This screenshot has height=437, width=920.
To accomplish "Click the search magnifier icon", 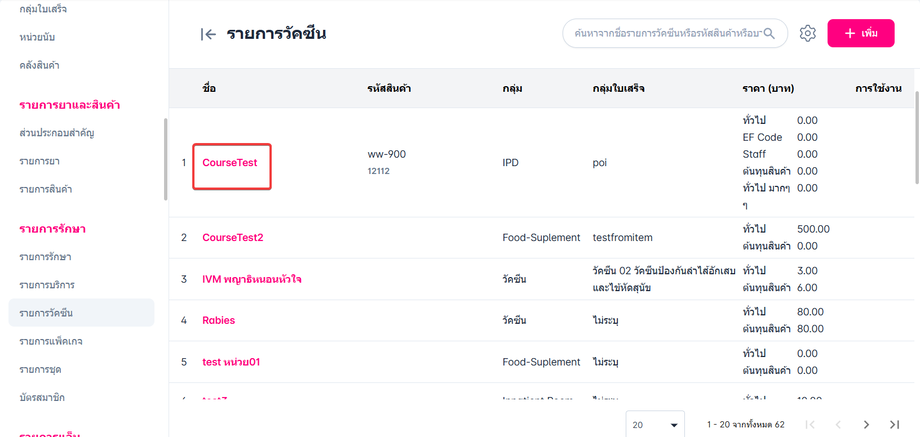I will (x=771, y=34).
